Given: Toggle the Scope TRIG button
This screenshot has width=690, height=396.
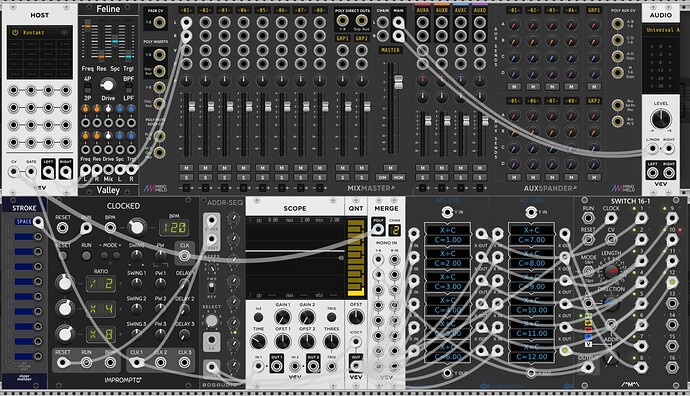Looking at the screenshot, I should click(x=331, y=317).
